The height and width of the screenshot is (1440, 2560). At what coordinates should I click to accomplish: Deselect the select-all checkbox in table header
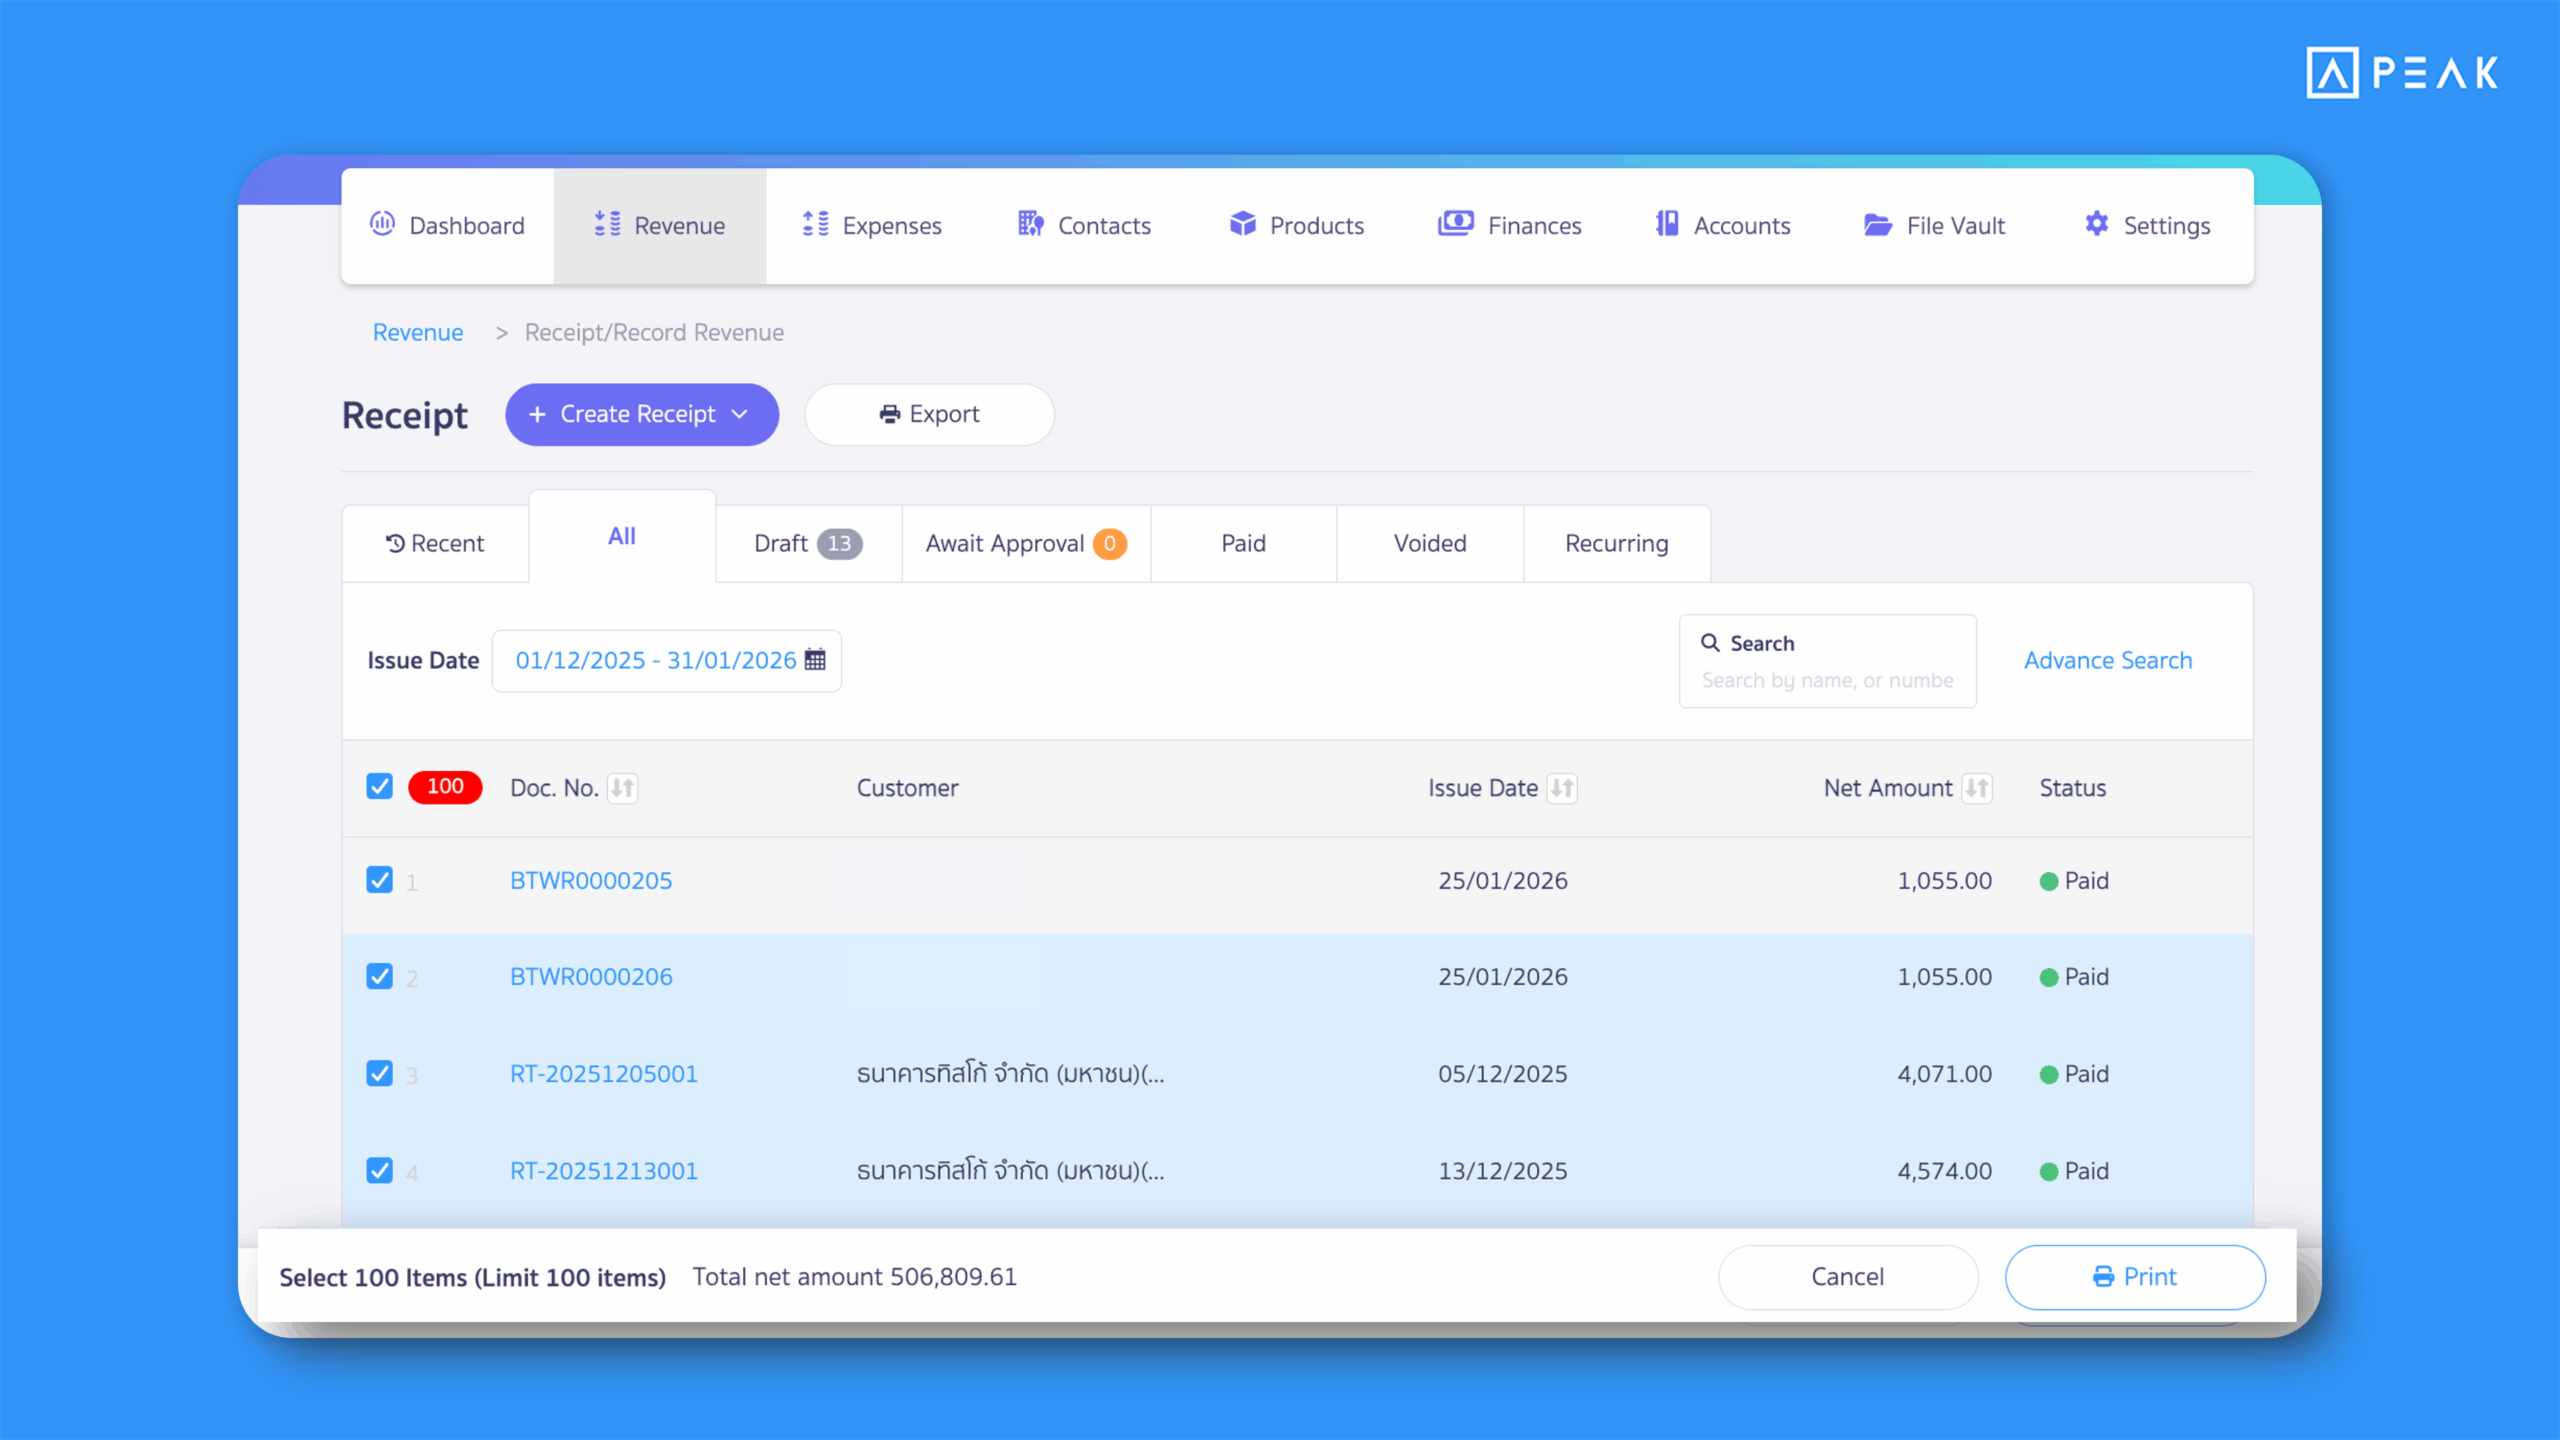coord(380,787)
